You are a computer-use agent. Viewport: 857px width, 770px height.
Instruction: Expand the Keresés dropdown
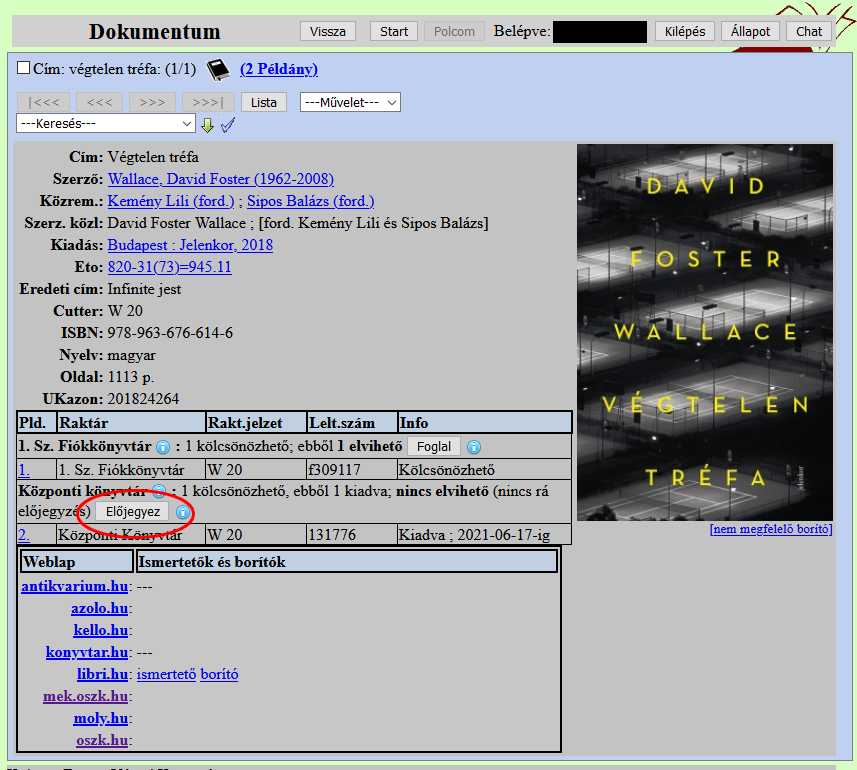tap(106, 123)
